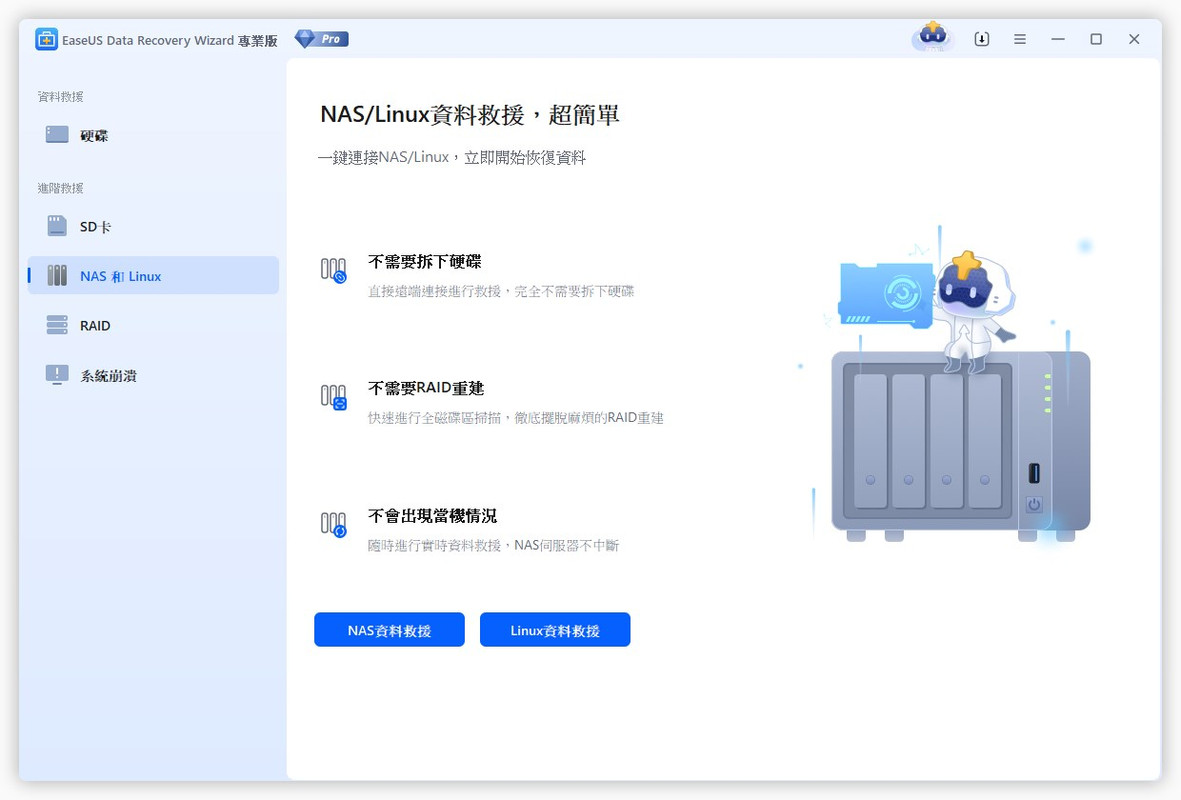Click the text 直接遠端連接進行救援，完全不需要拆下硬碟
Screen dimensions: 1181x800
click(x=501, y=292)
